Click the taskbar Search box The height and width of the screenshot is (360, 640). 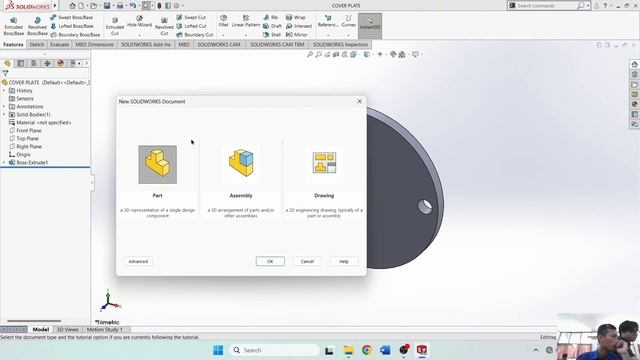click(x=275, y=350)
